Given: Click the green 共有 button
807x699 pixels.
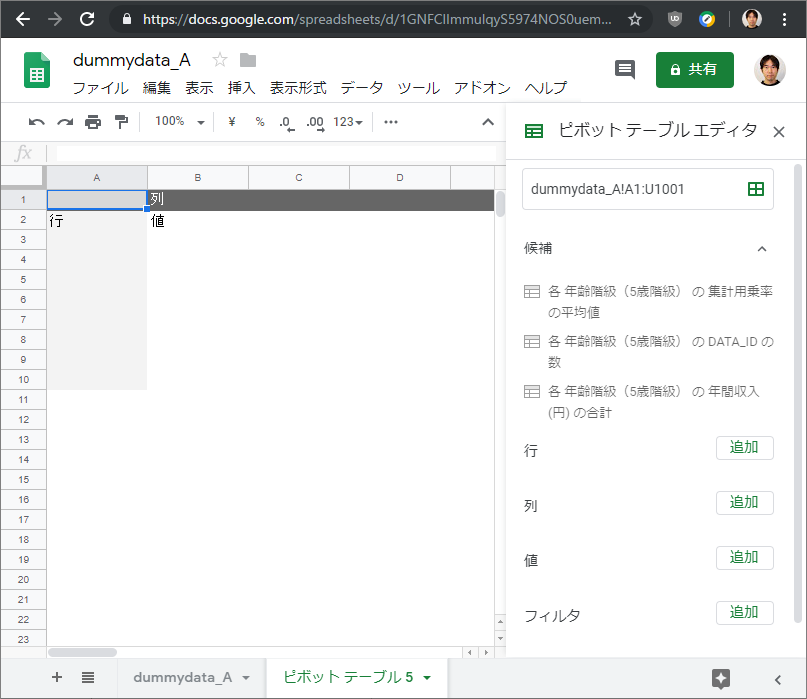Looking at the screenshot, I should pos(694,71).
